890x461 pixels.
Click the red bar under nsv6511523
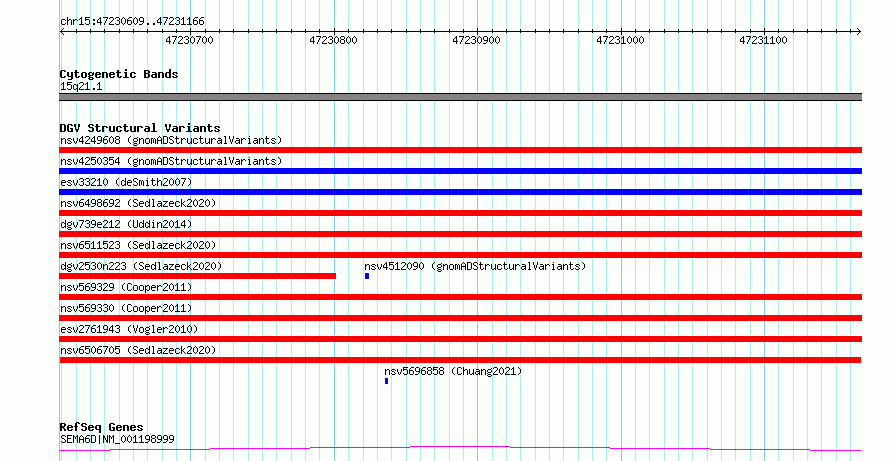pyautogui.click(x=460, y=255)
